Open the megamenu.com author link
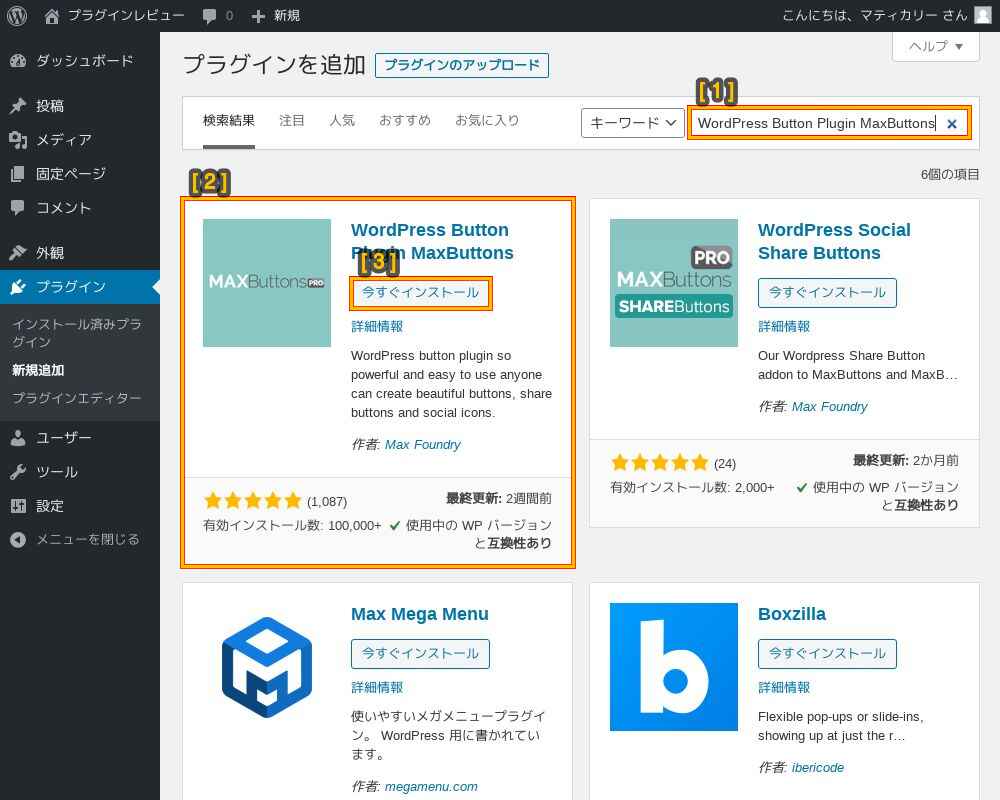This screenshot has width=1000, height=800. 431,787
